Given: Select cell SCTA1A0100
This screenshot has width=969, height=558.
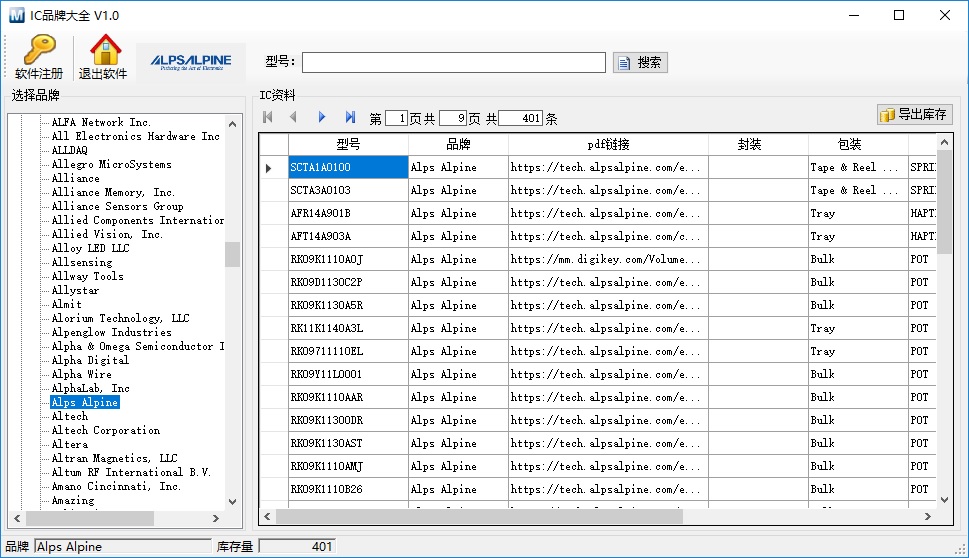Looking at the screenshot, I should [x=348, y=167].
